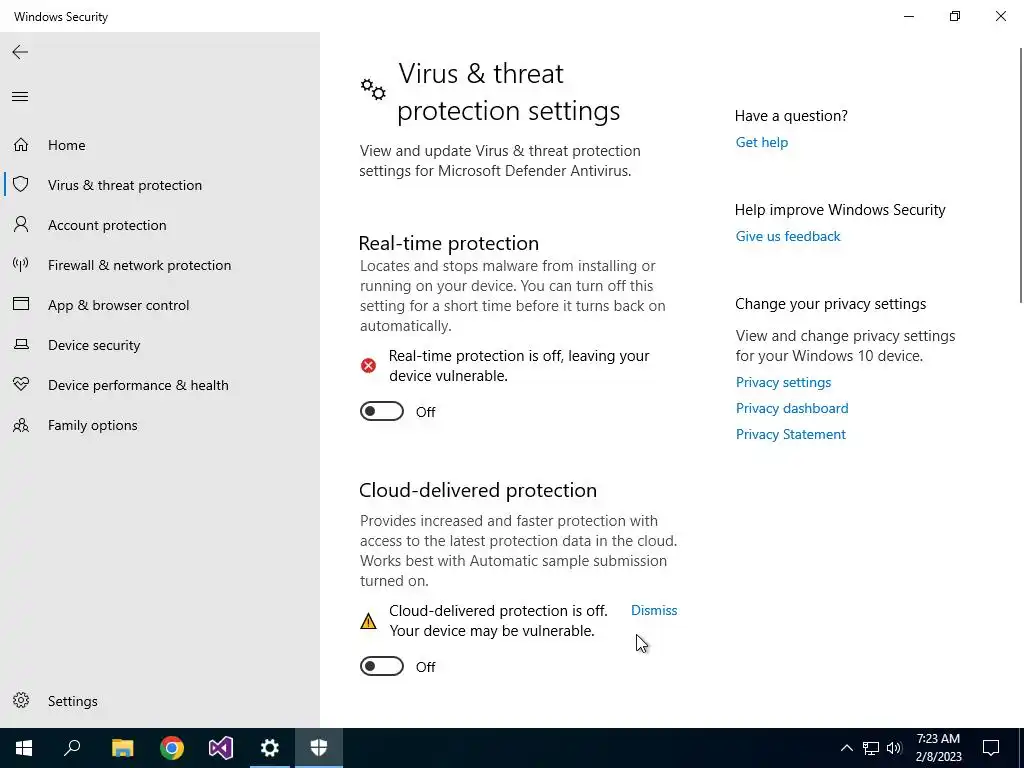This screenshot has width=1024, height=768.
Task: Click the gears icon beside the page title
Action: click(373, 89)
